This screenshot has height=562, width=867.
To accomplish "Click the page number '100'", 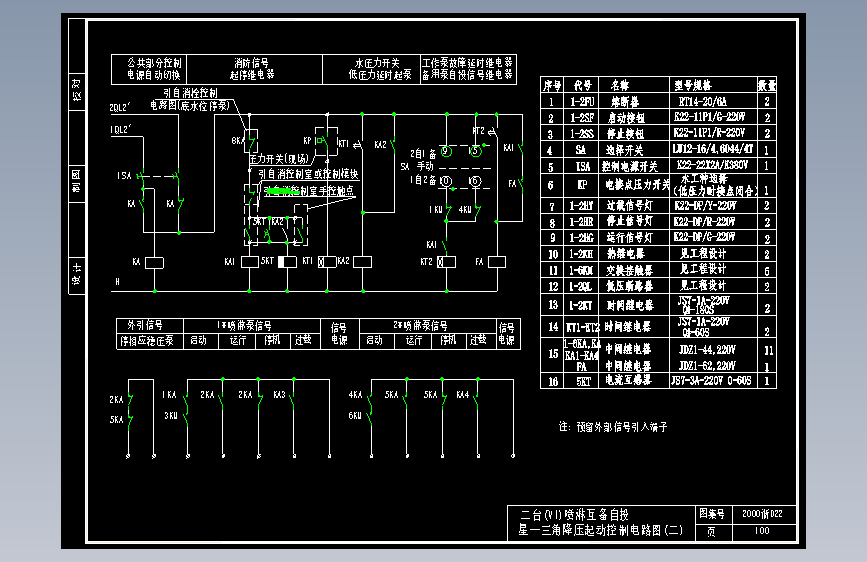I will [x=762, y=530].
